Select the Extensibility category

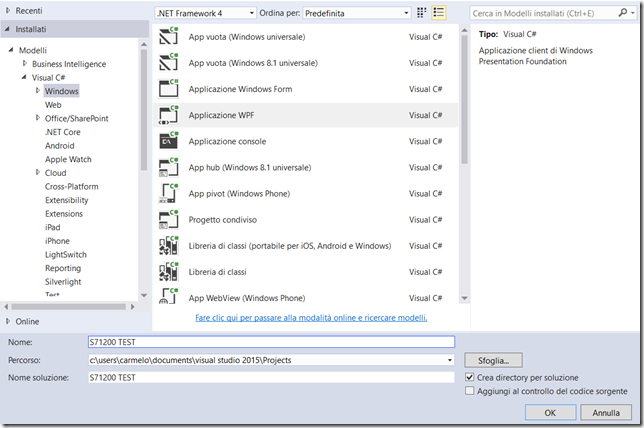click(x=67, y=200)
